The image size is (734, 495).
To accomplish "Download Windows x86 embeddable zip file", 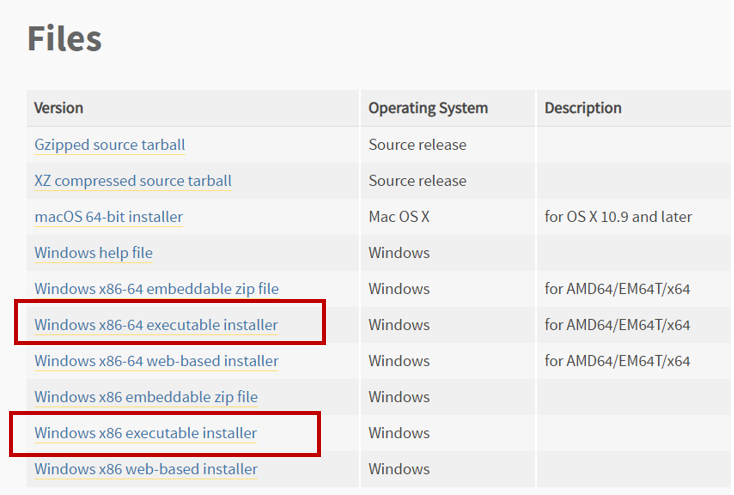I will (146, 397).
